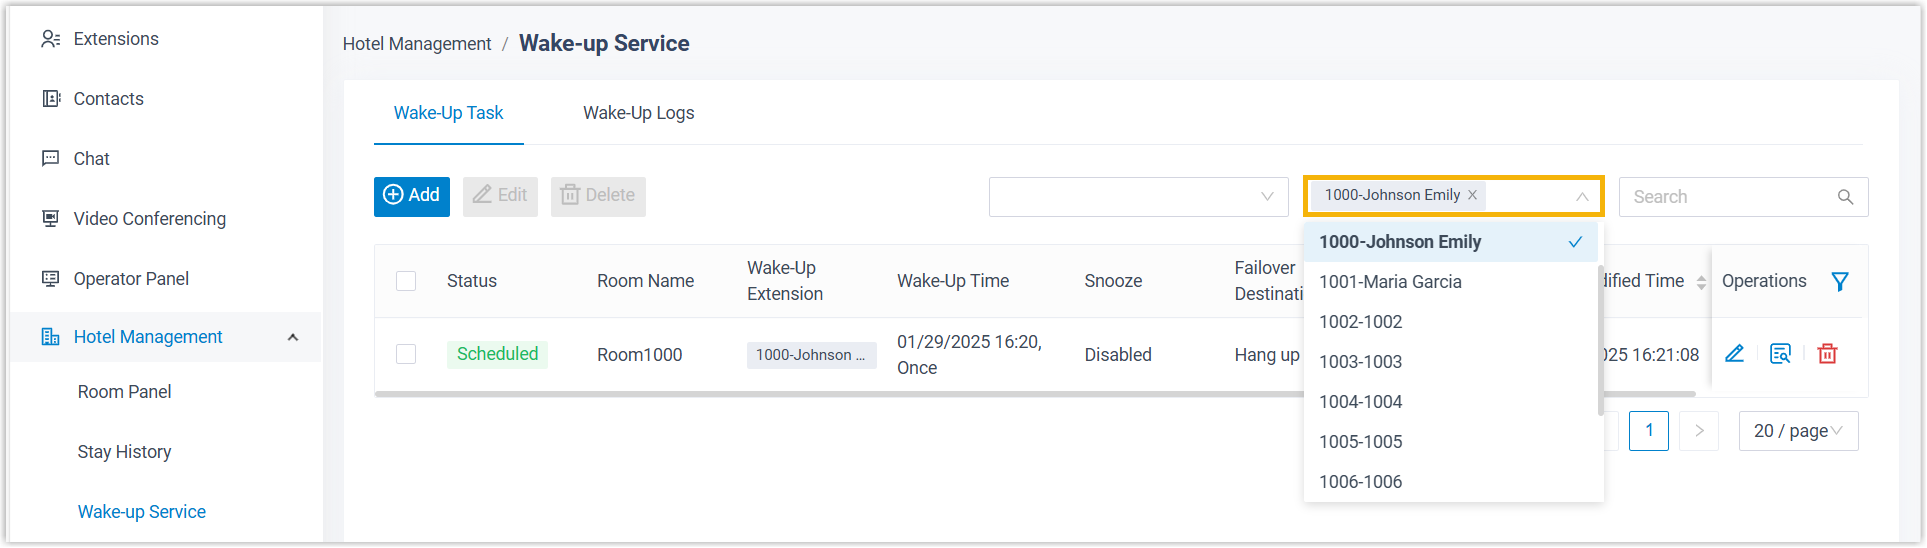Open the empty filter dropdown
This screenshot has height=548, width=1927.
click(x=1137, y=197)
